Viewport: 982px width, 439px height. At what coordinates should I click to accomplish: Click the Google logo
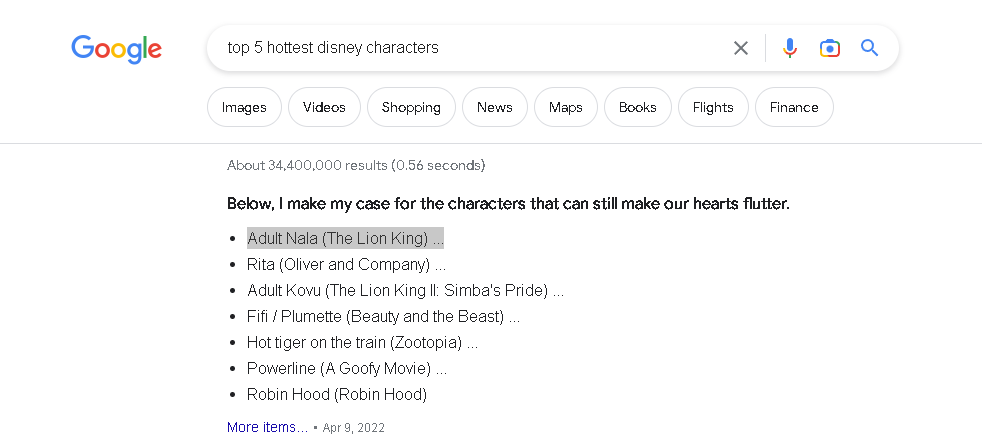(116, 48)
